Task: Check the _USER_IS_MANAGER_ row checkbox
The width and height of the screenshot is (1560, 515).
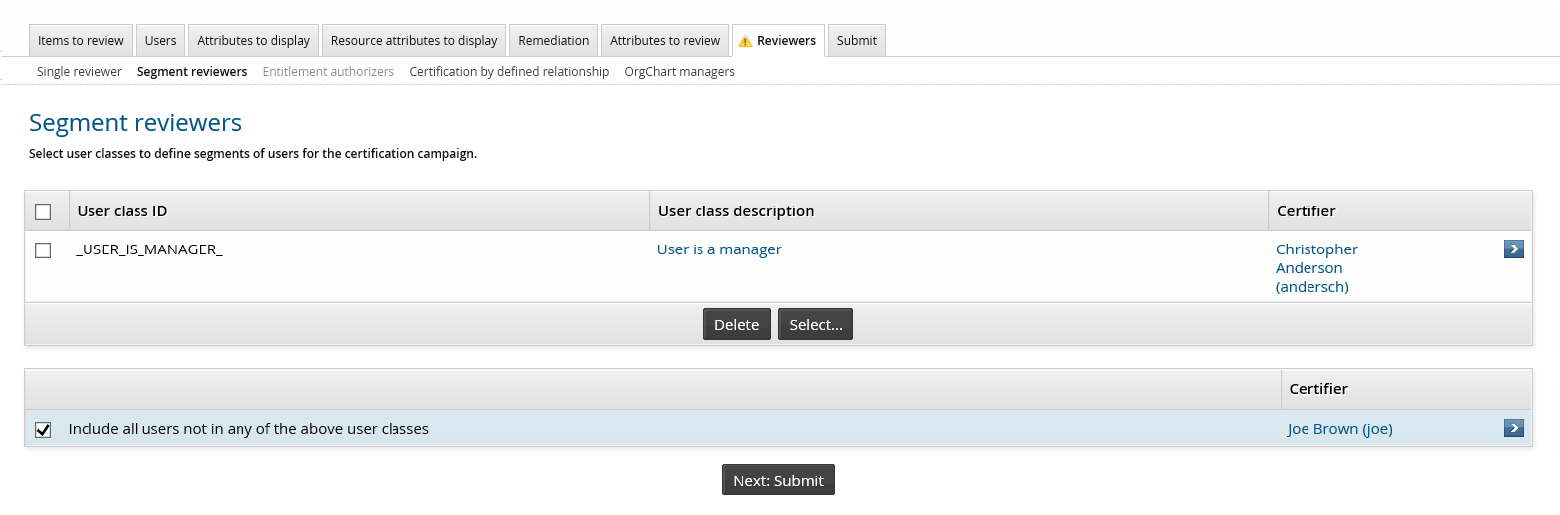Action: click(x=43, y=250)
